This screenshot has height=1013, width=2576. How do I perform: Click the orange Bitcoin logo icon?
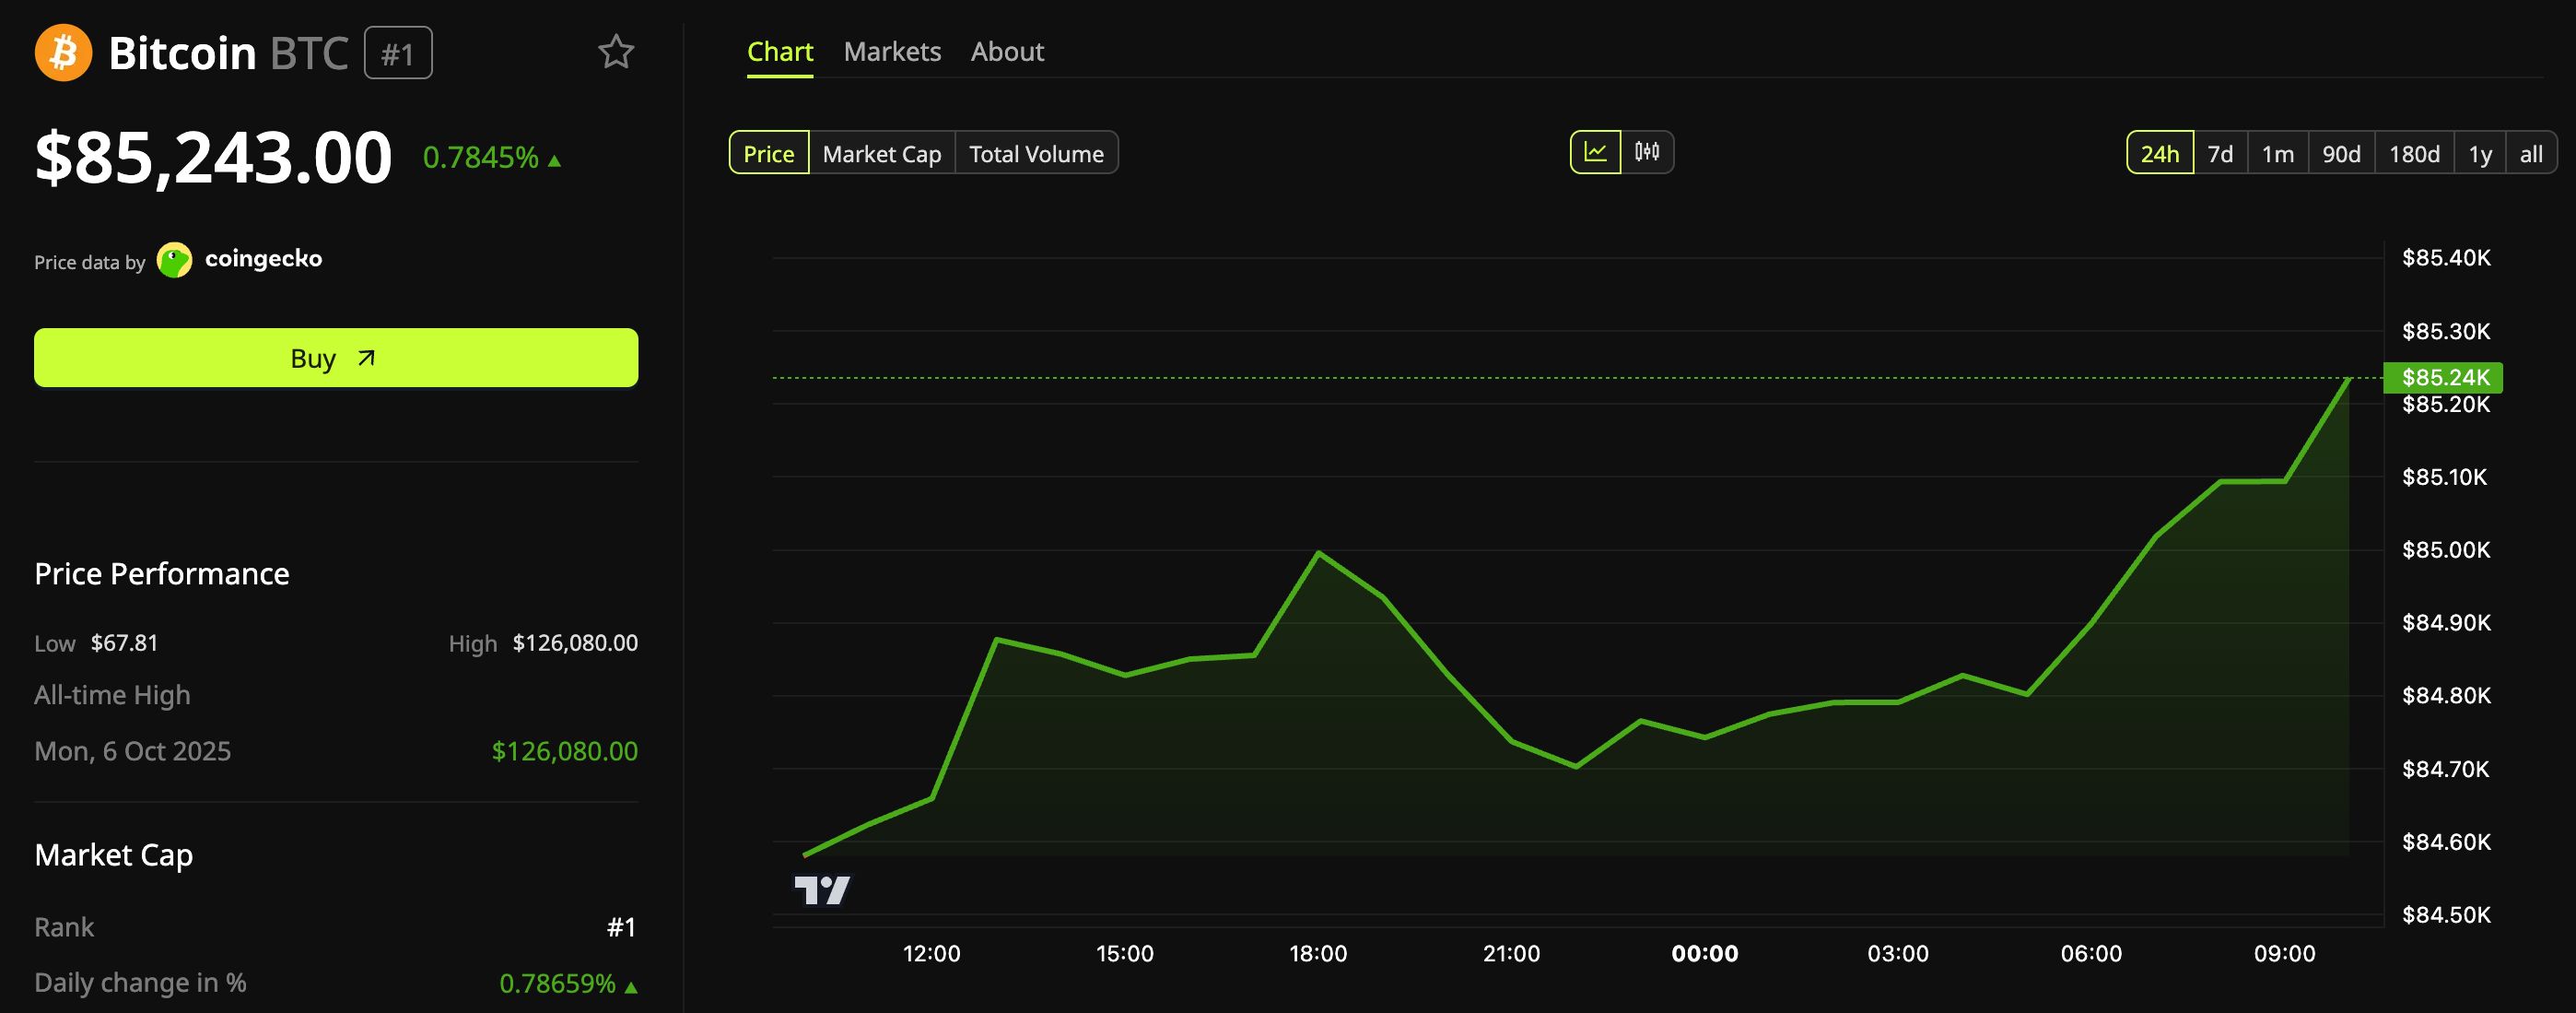pos(63,52)
